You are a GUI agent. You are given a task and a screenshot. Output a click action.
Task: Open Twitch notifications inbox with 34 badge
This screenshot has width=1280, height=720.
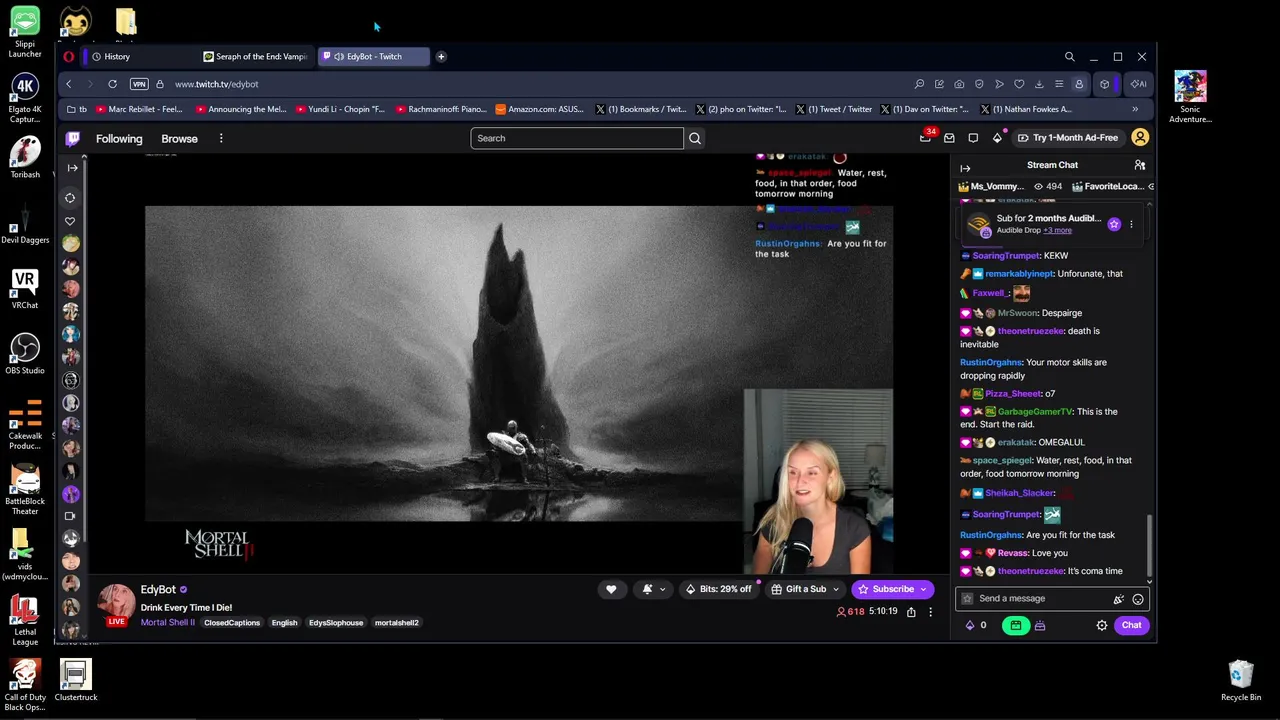pyautogui.click(x=926, y=137)
